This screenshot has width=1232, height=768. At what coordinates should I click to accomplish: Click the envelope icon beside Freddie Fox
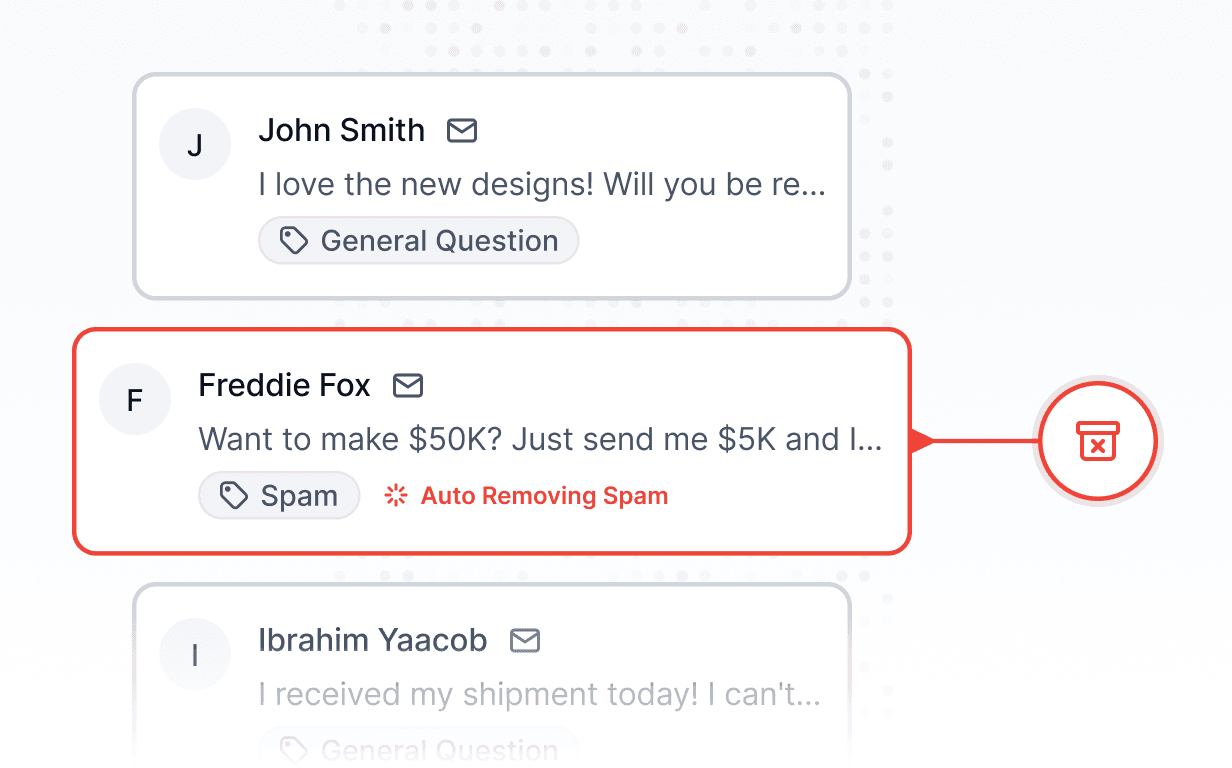point(409,385)
